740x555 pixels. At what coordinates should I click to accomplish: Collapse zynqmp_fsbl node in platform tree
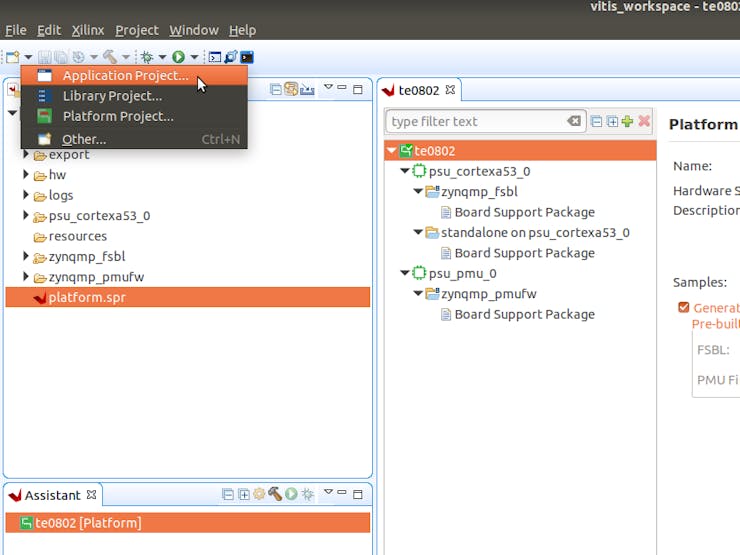point(418,191)
